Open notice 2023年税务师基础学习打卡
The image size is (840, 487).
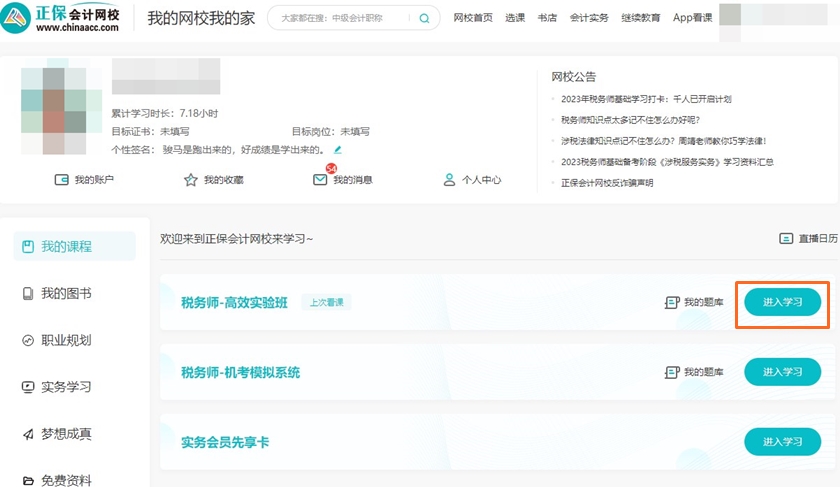pyautogui.click(x=646, y=99)
